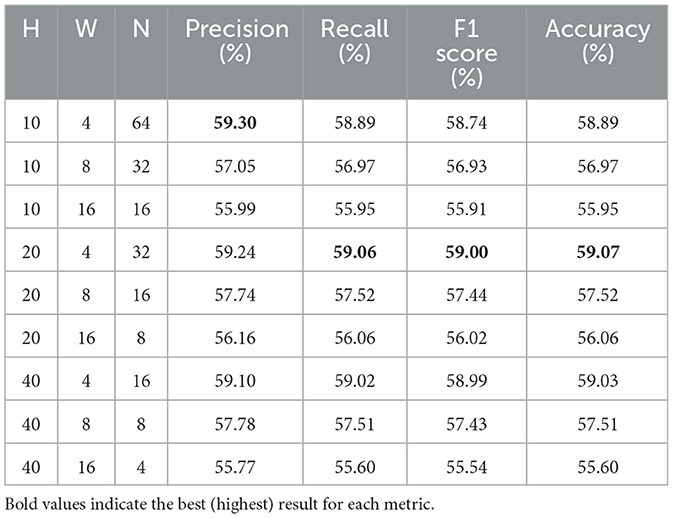The image size is (673, 518).
Task: Click the W column header
Action: [x=86, y=30]
